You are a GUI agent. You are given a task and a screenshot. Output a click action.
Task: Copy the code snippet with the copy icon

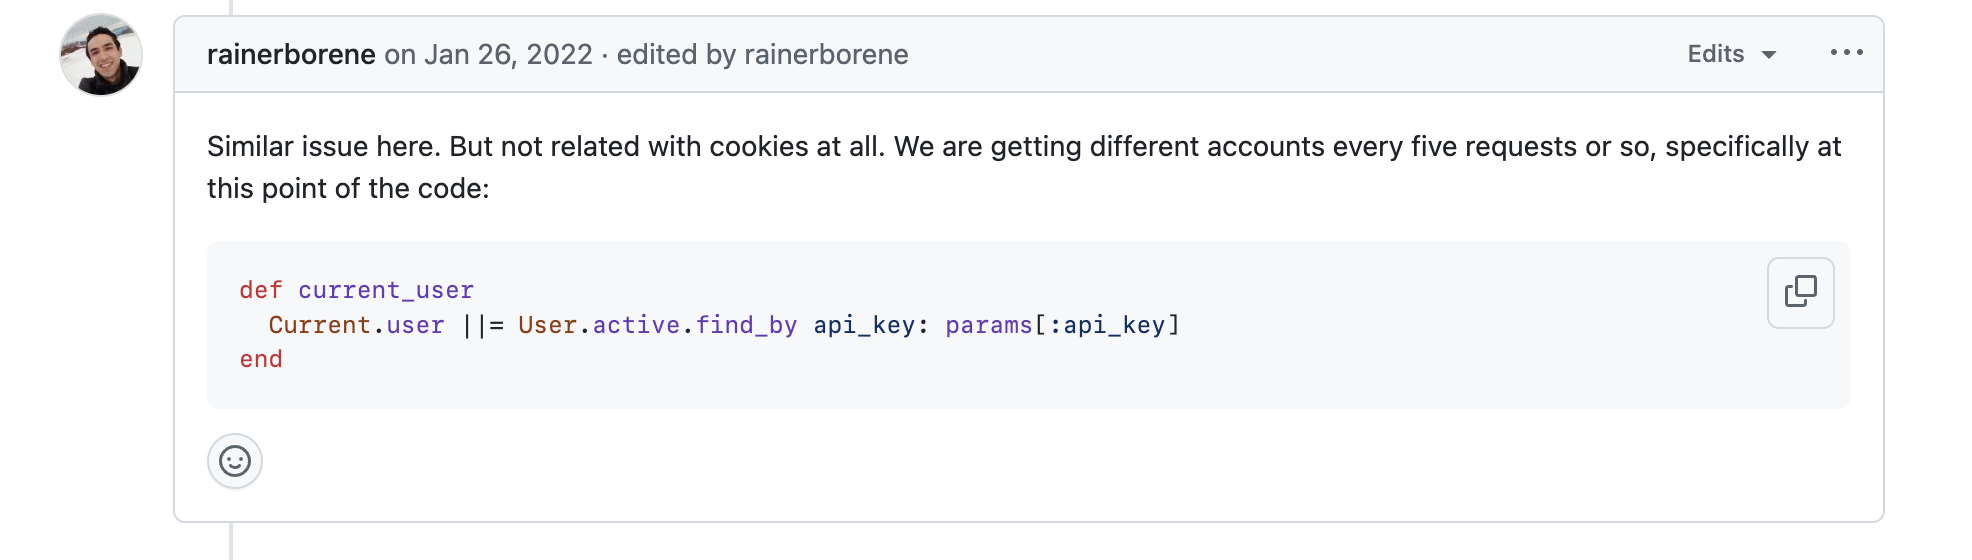click(1800, 292)
